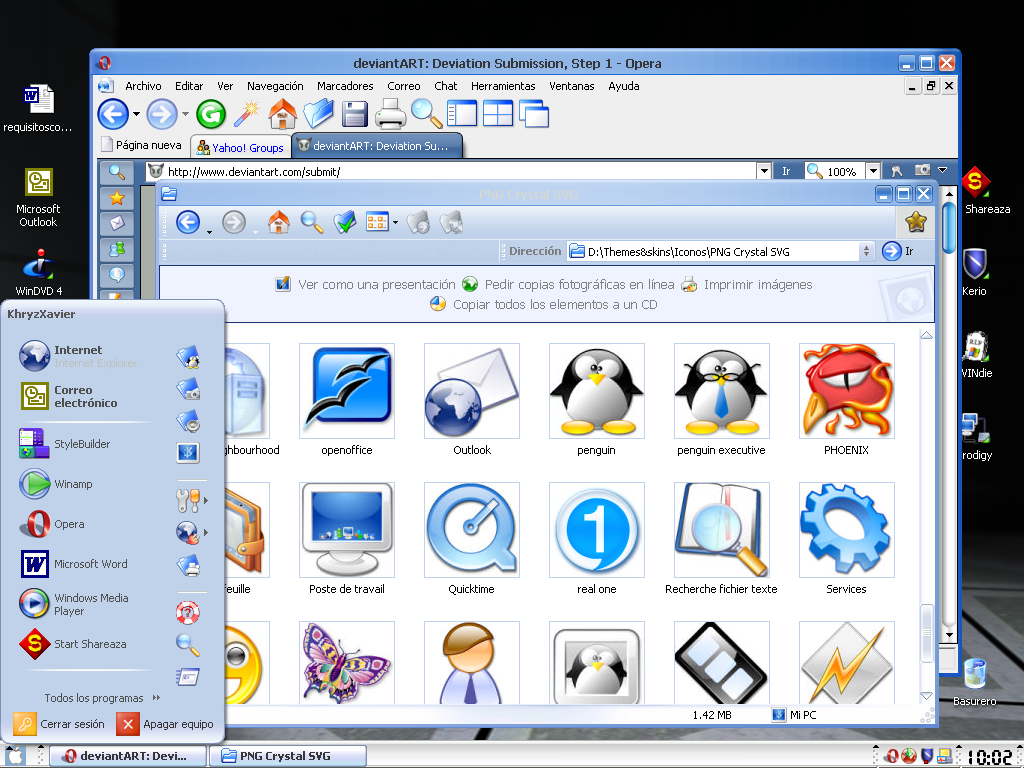Click the Ir button next to Opera's address bar
Image resolution: width=1024 pixels, height=768 pixels.
786,171
